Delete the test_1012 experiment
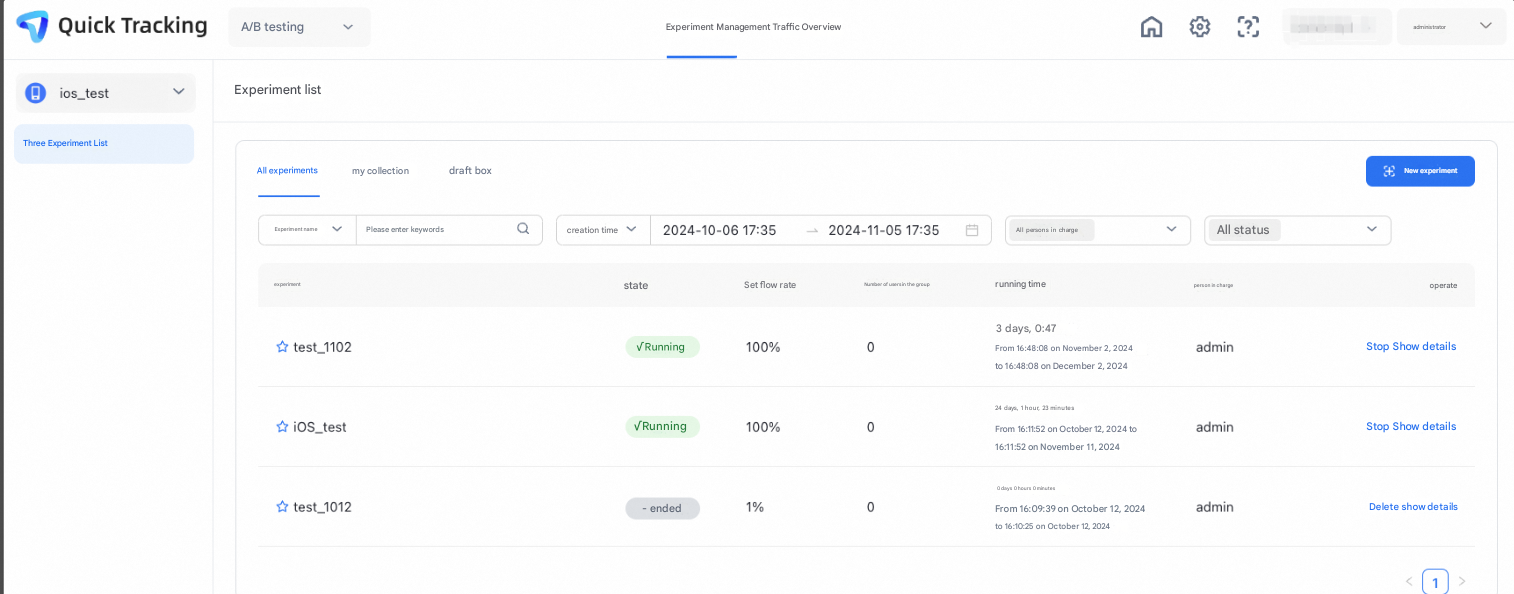The width and height of the screenshot is (1514, 594). coord(1383,507)
